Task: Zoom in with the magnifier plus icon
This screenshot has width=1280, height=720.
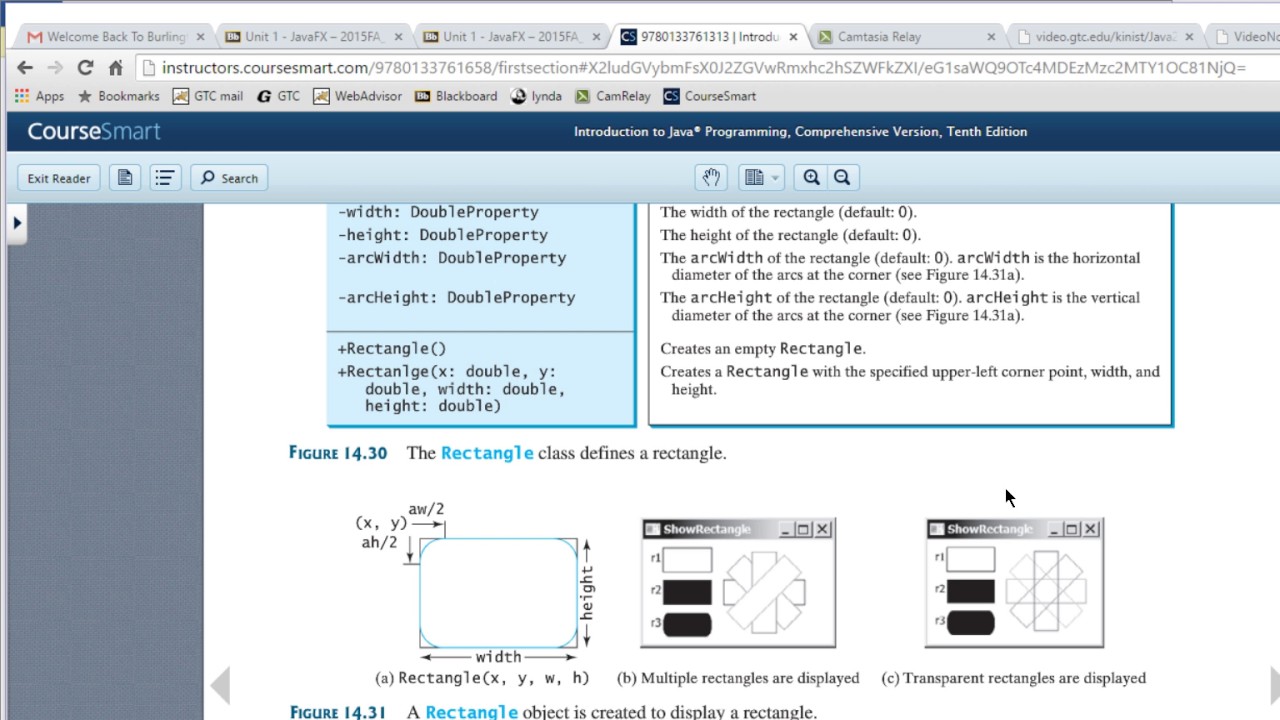Action: (x=812, y=178)
